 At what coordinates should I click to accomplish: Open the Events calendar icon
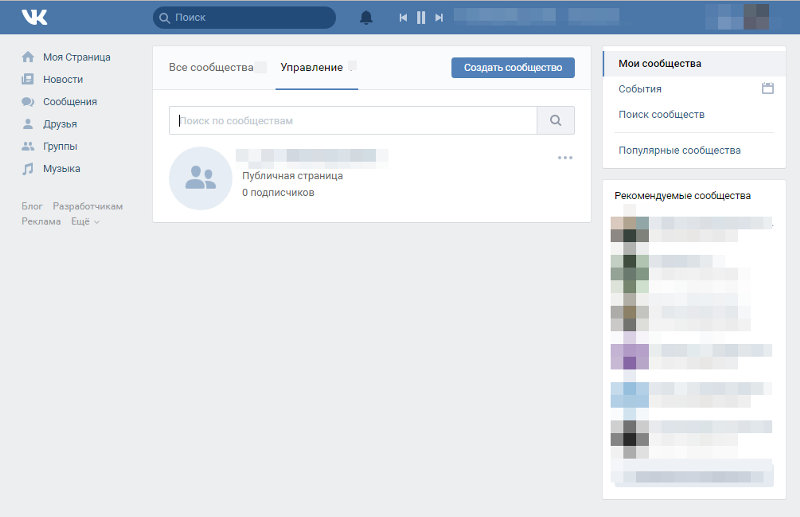pyautogui.click(x=768, y=89)
